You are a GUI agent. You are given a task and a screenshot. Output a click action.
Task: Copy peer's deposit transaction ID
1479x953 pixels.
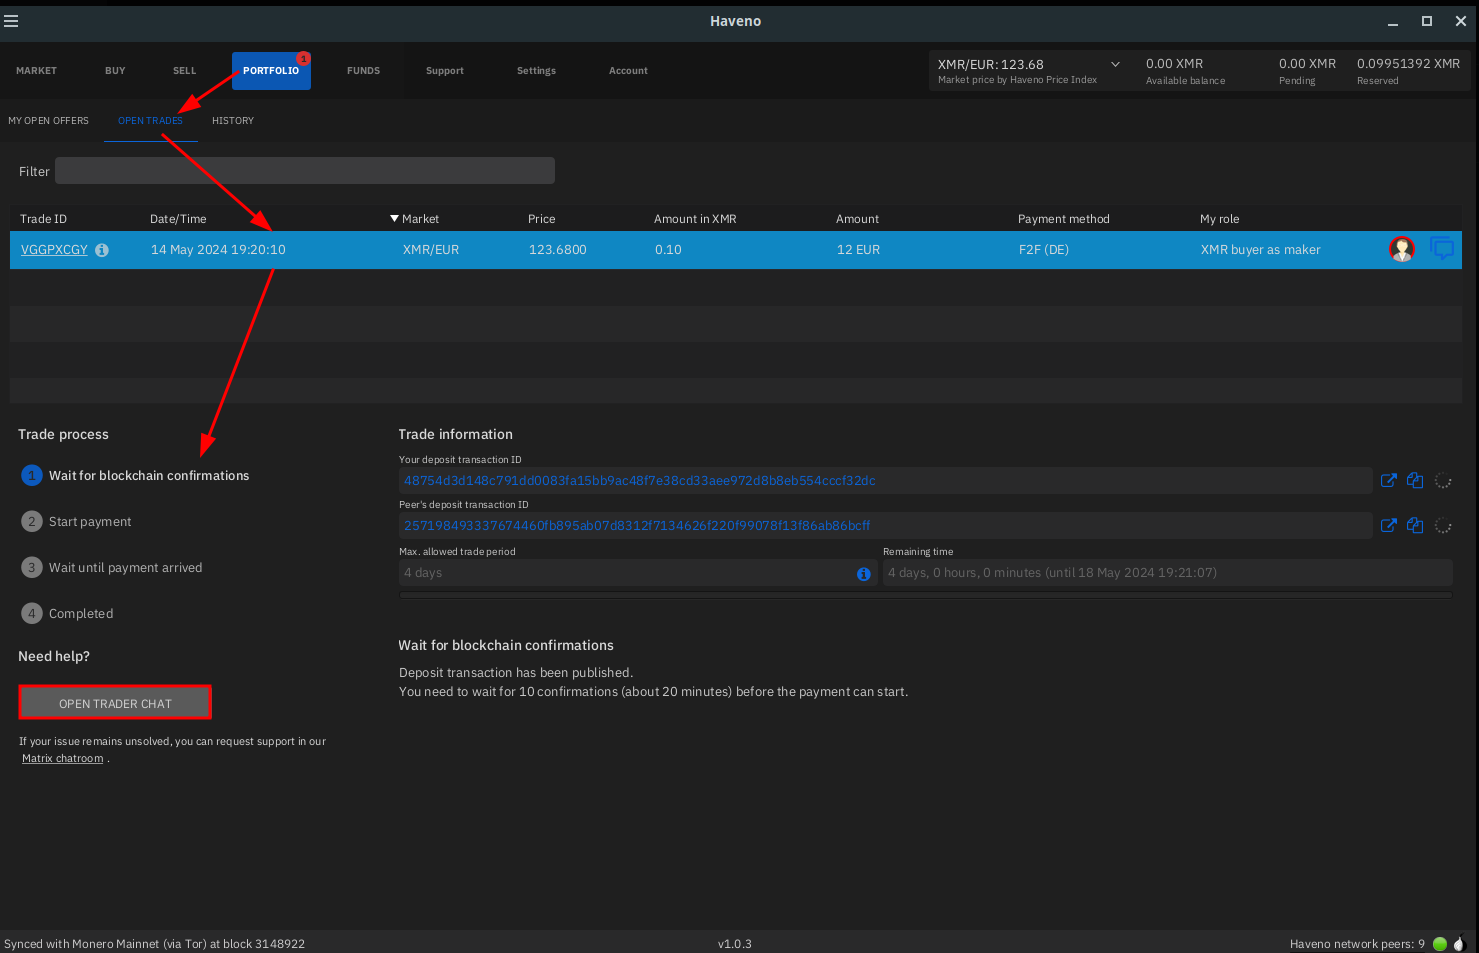[1415, 525]
